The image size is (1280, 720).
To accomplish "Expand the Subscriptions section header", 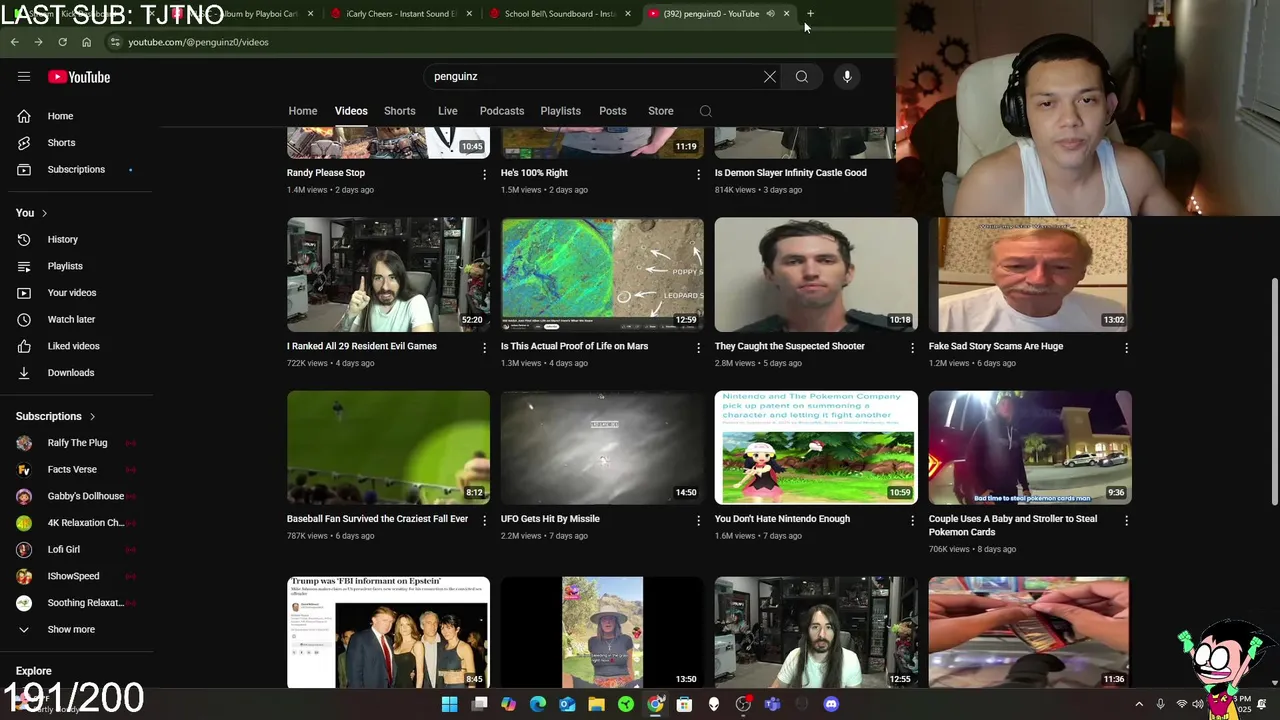I will coord(56,417).
